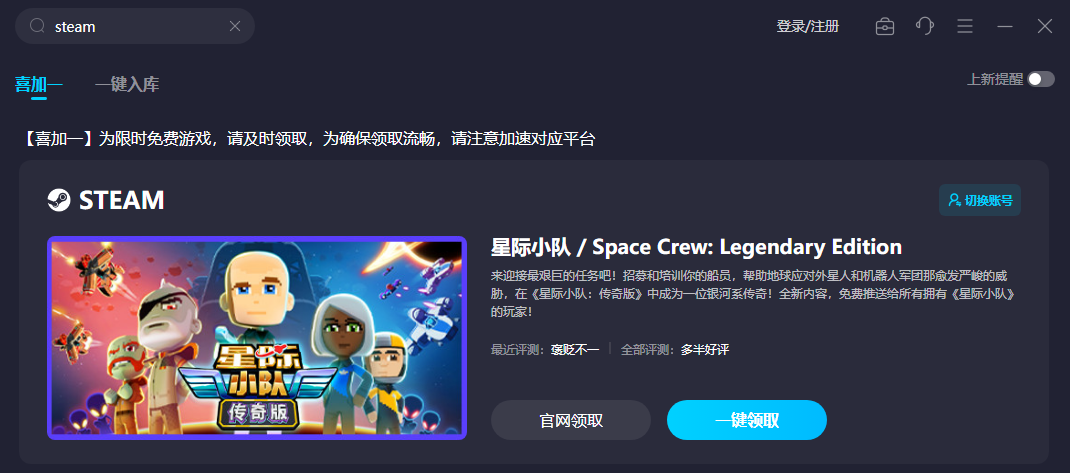Minimize the window
The height and width of the screenshot is (473, 1070).
(x=1004, y=26)
